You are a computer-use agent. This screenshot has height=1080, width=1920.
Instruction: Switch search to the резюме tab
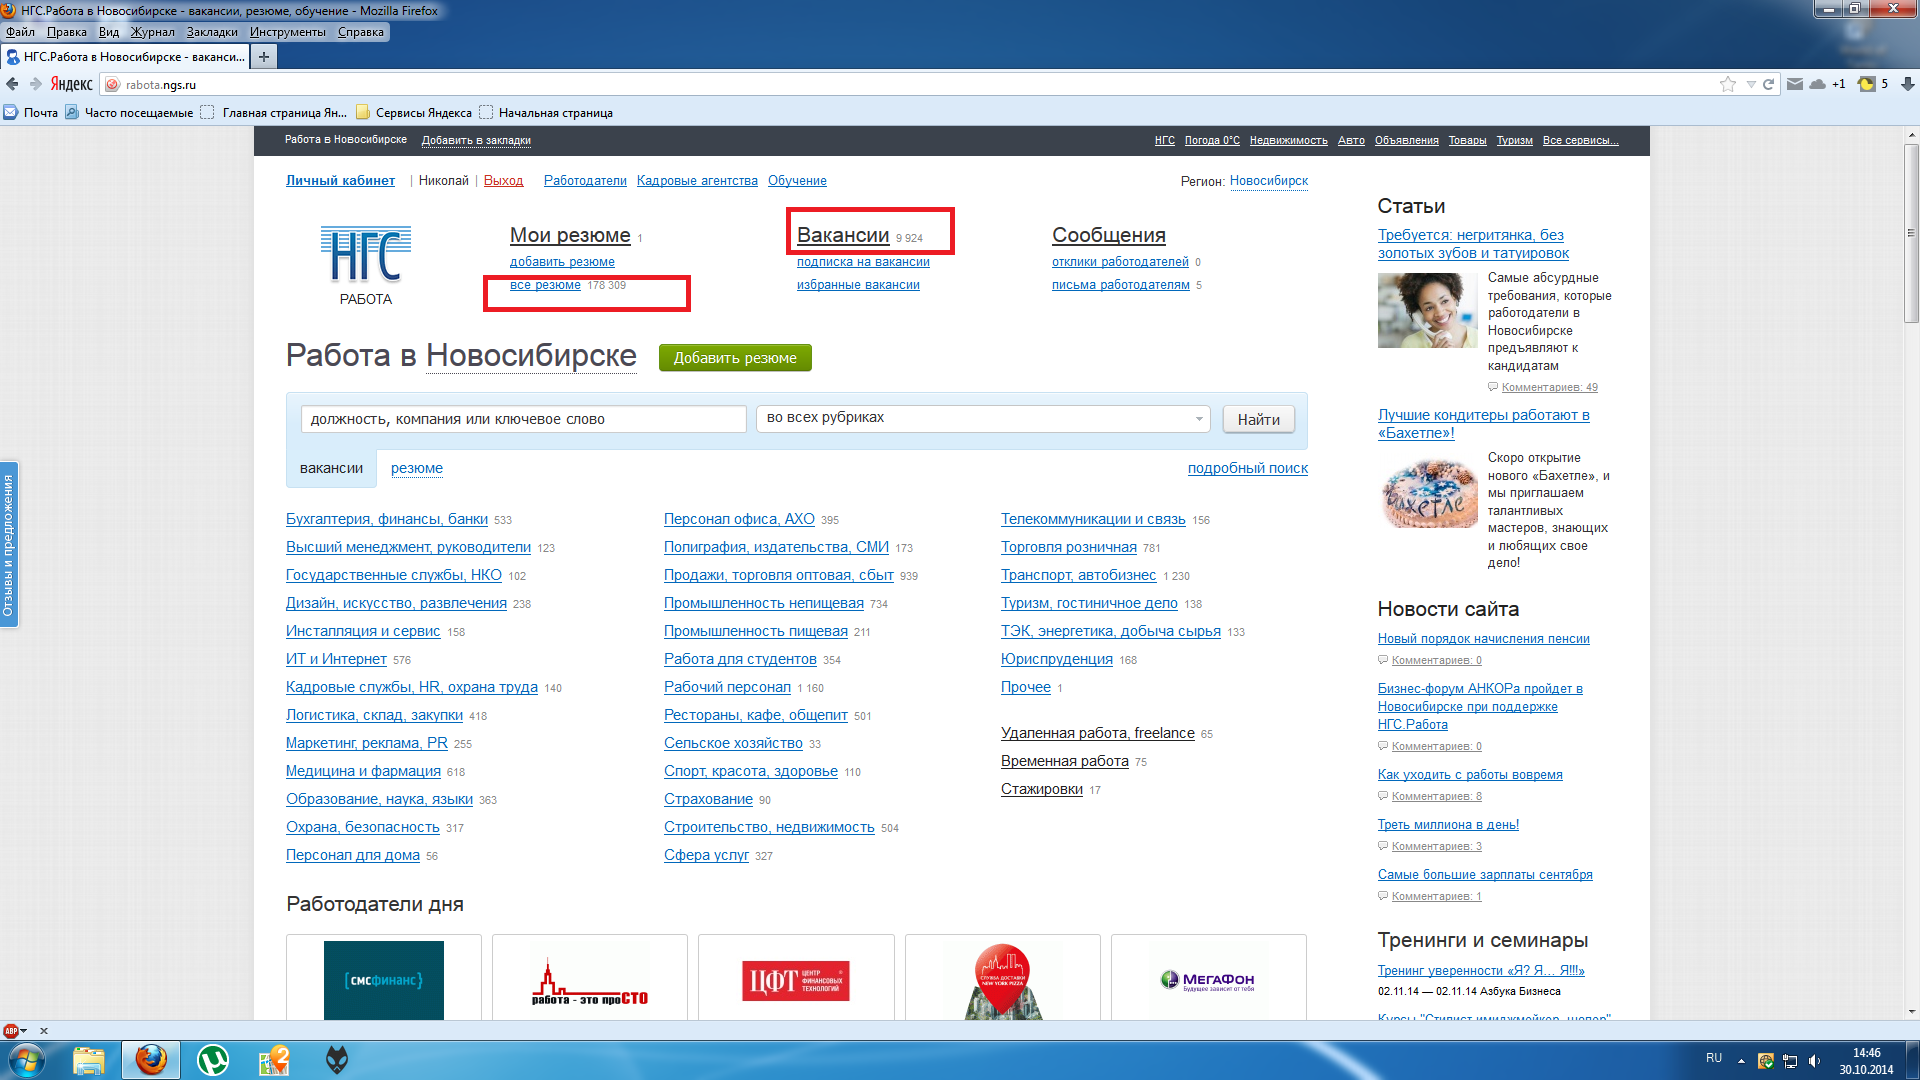coord(417,468)
